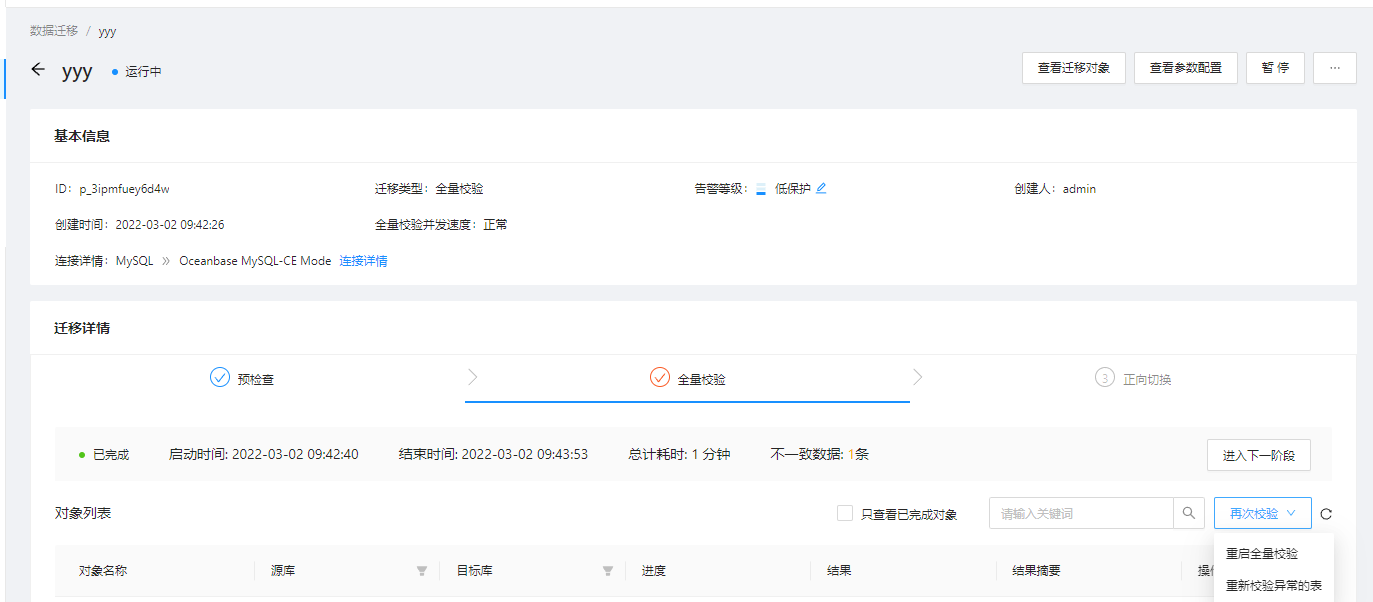This screenshot has height=602, width=1373.
Task: Click the 预检查 step checkmark icon
Action: [220, 378]
